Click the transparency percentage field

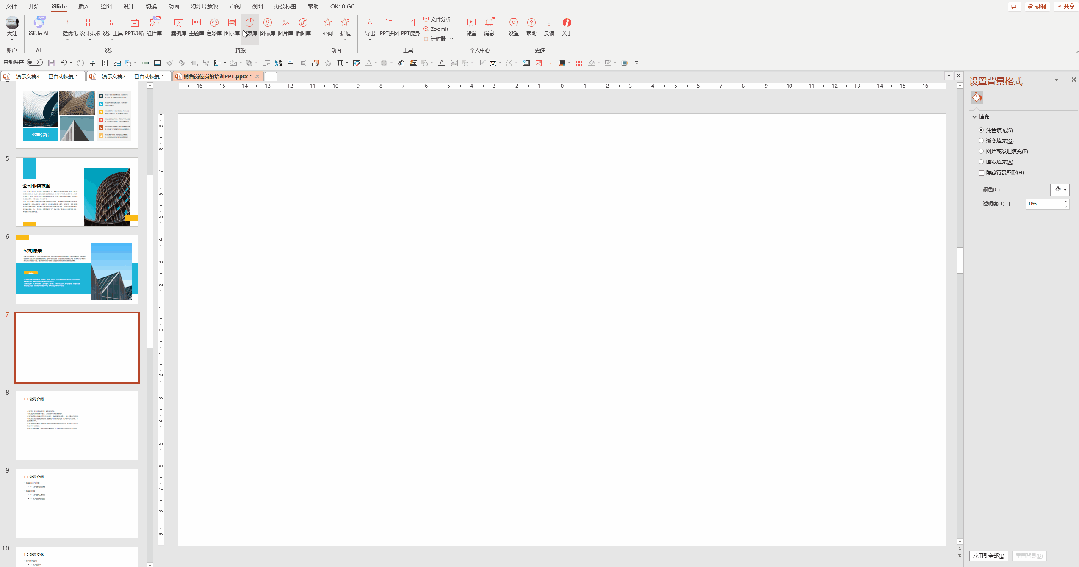point(1044,204)
